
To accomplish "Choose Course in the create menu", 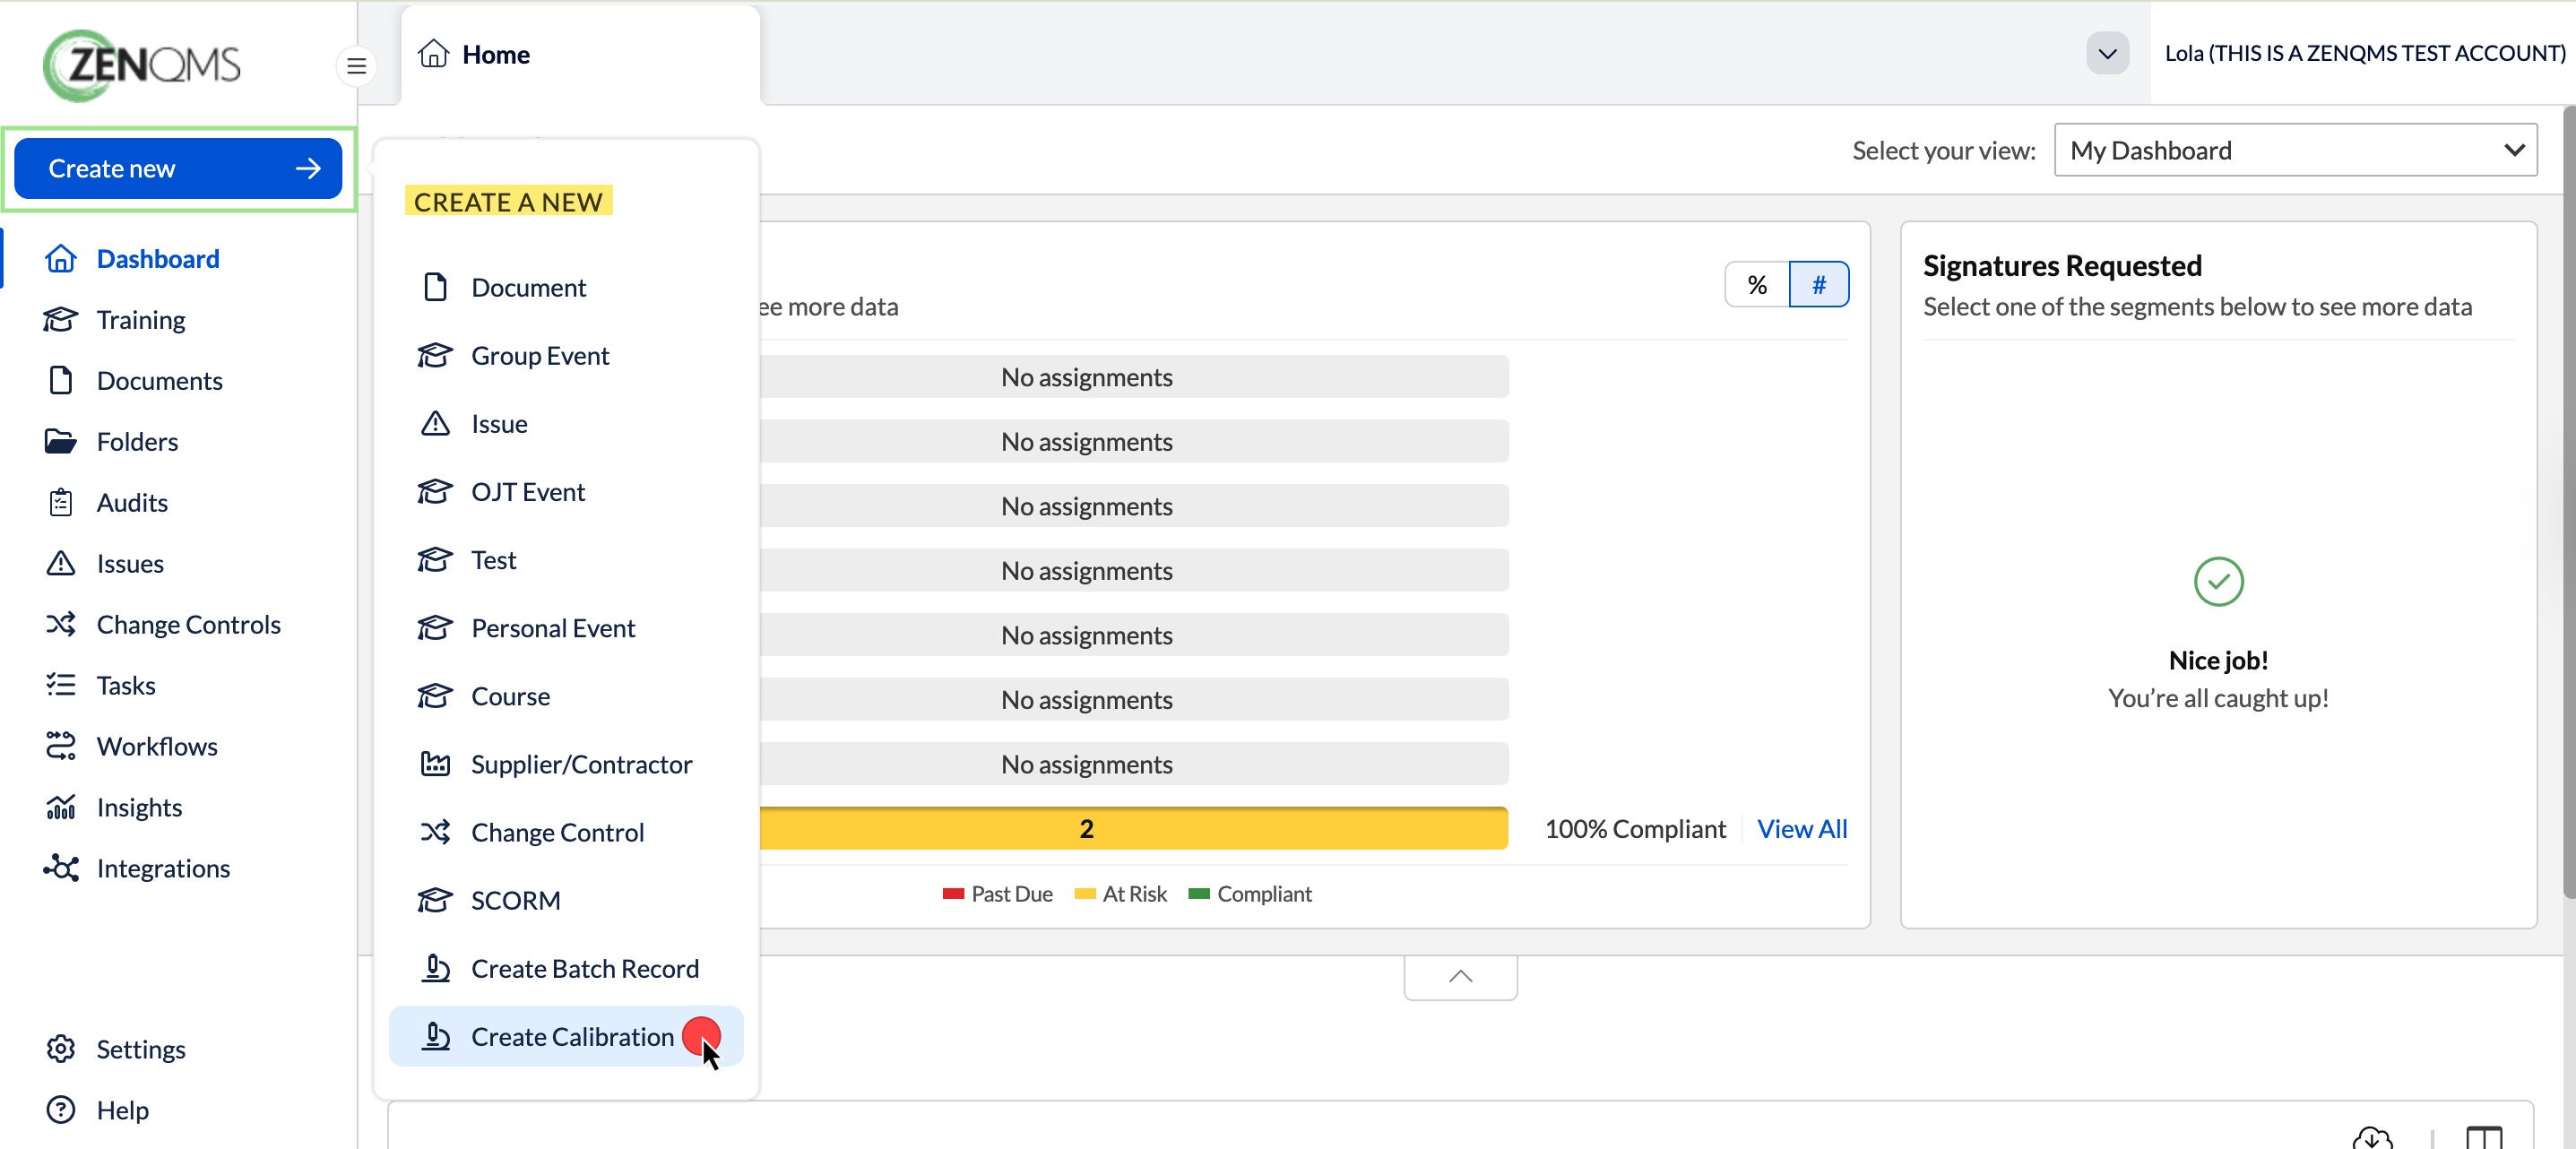I will pos(566,696).
